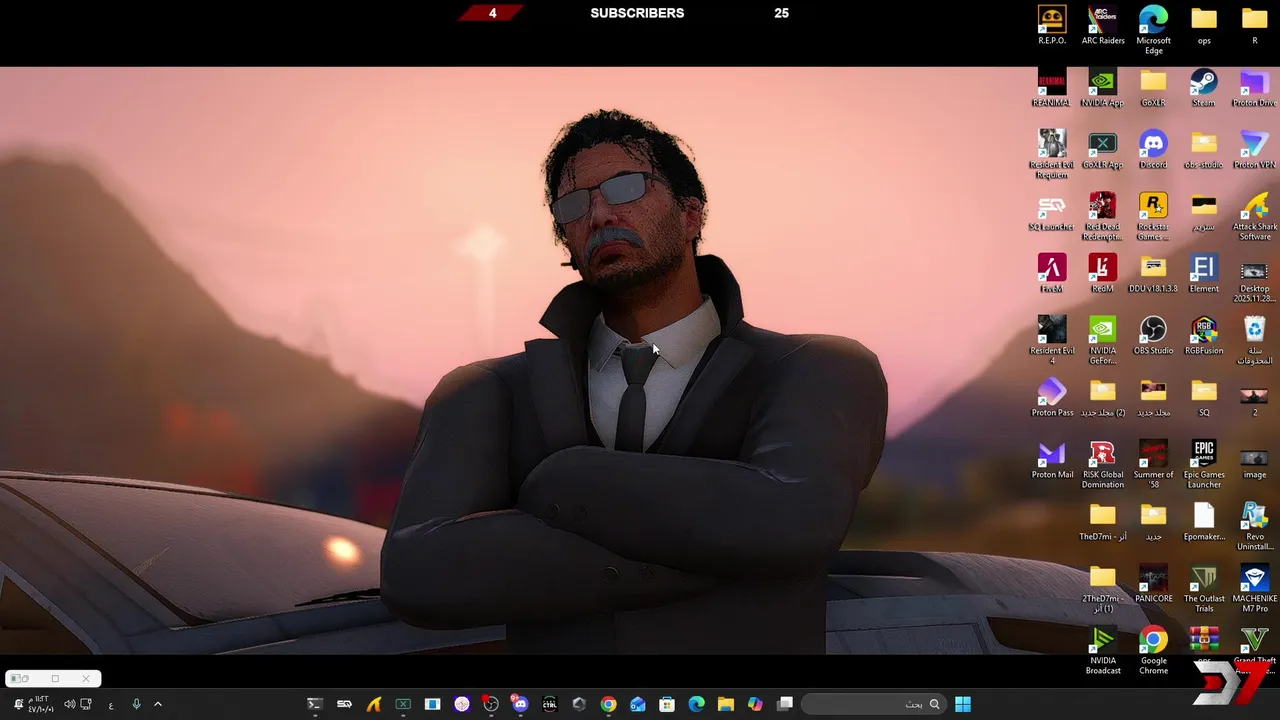Open the CTRL app on the taskbar
Viewport: 1280px width, 720px height.
(x=549, y=704)
